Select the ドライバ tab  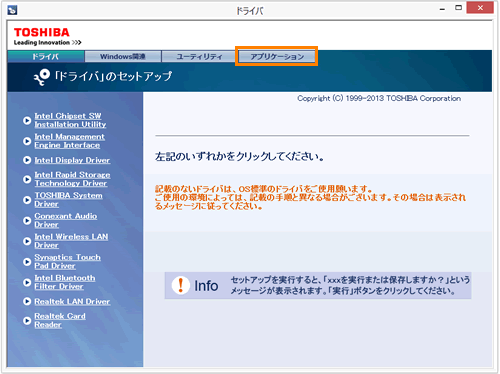pos(46,57)
